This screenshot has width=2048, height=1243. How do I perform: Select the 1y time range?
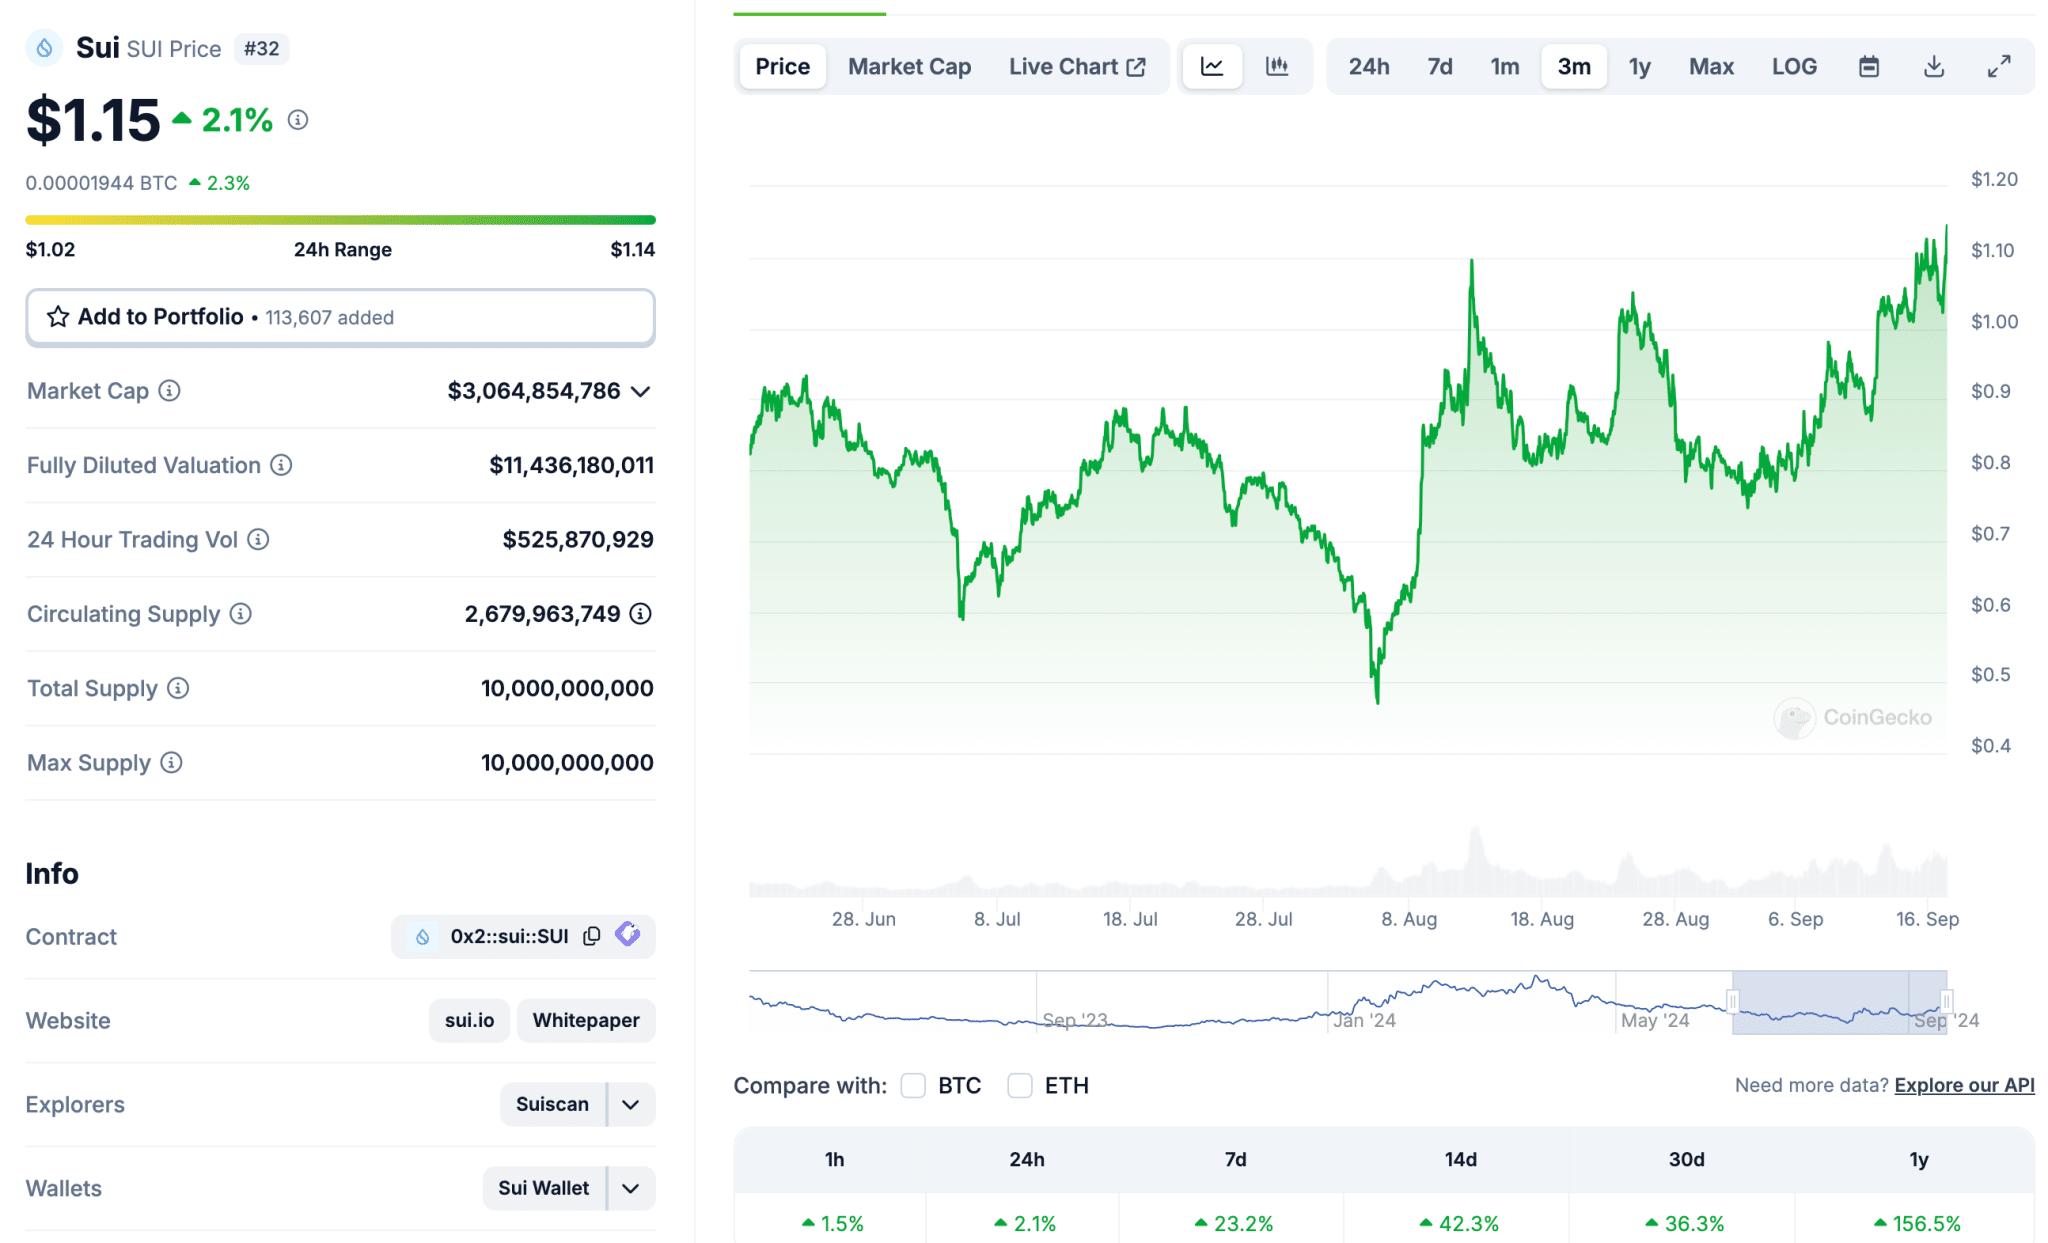(x=1640, y=67)
